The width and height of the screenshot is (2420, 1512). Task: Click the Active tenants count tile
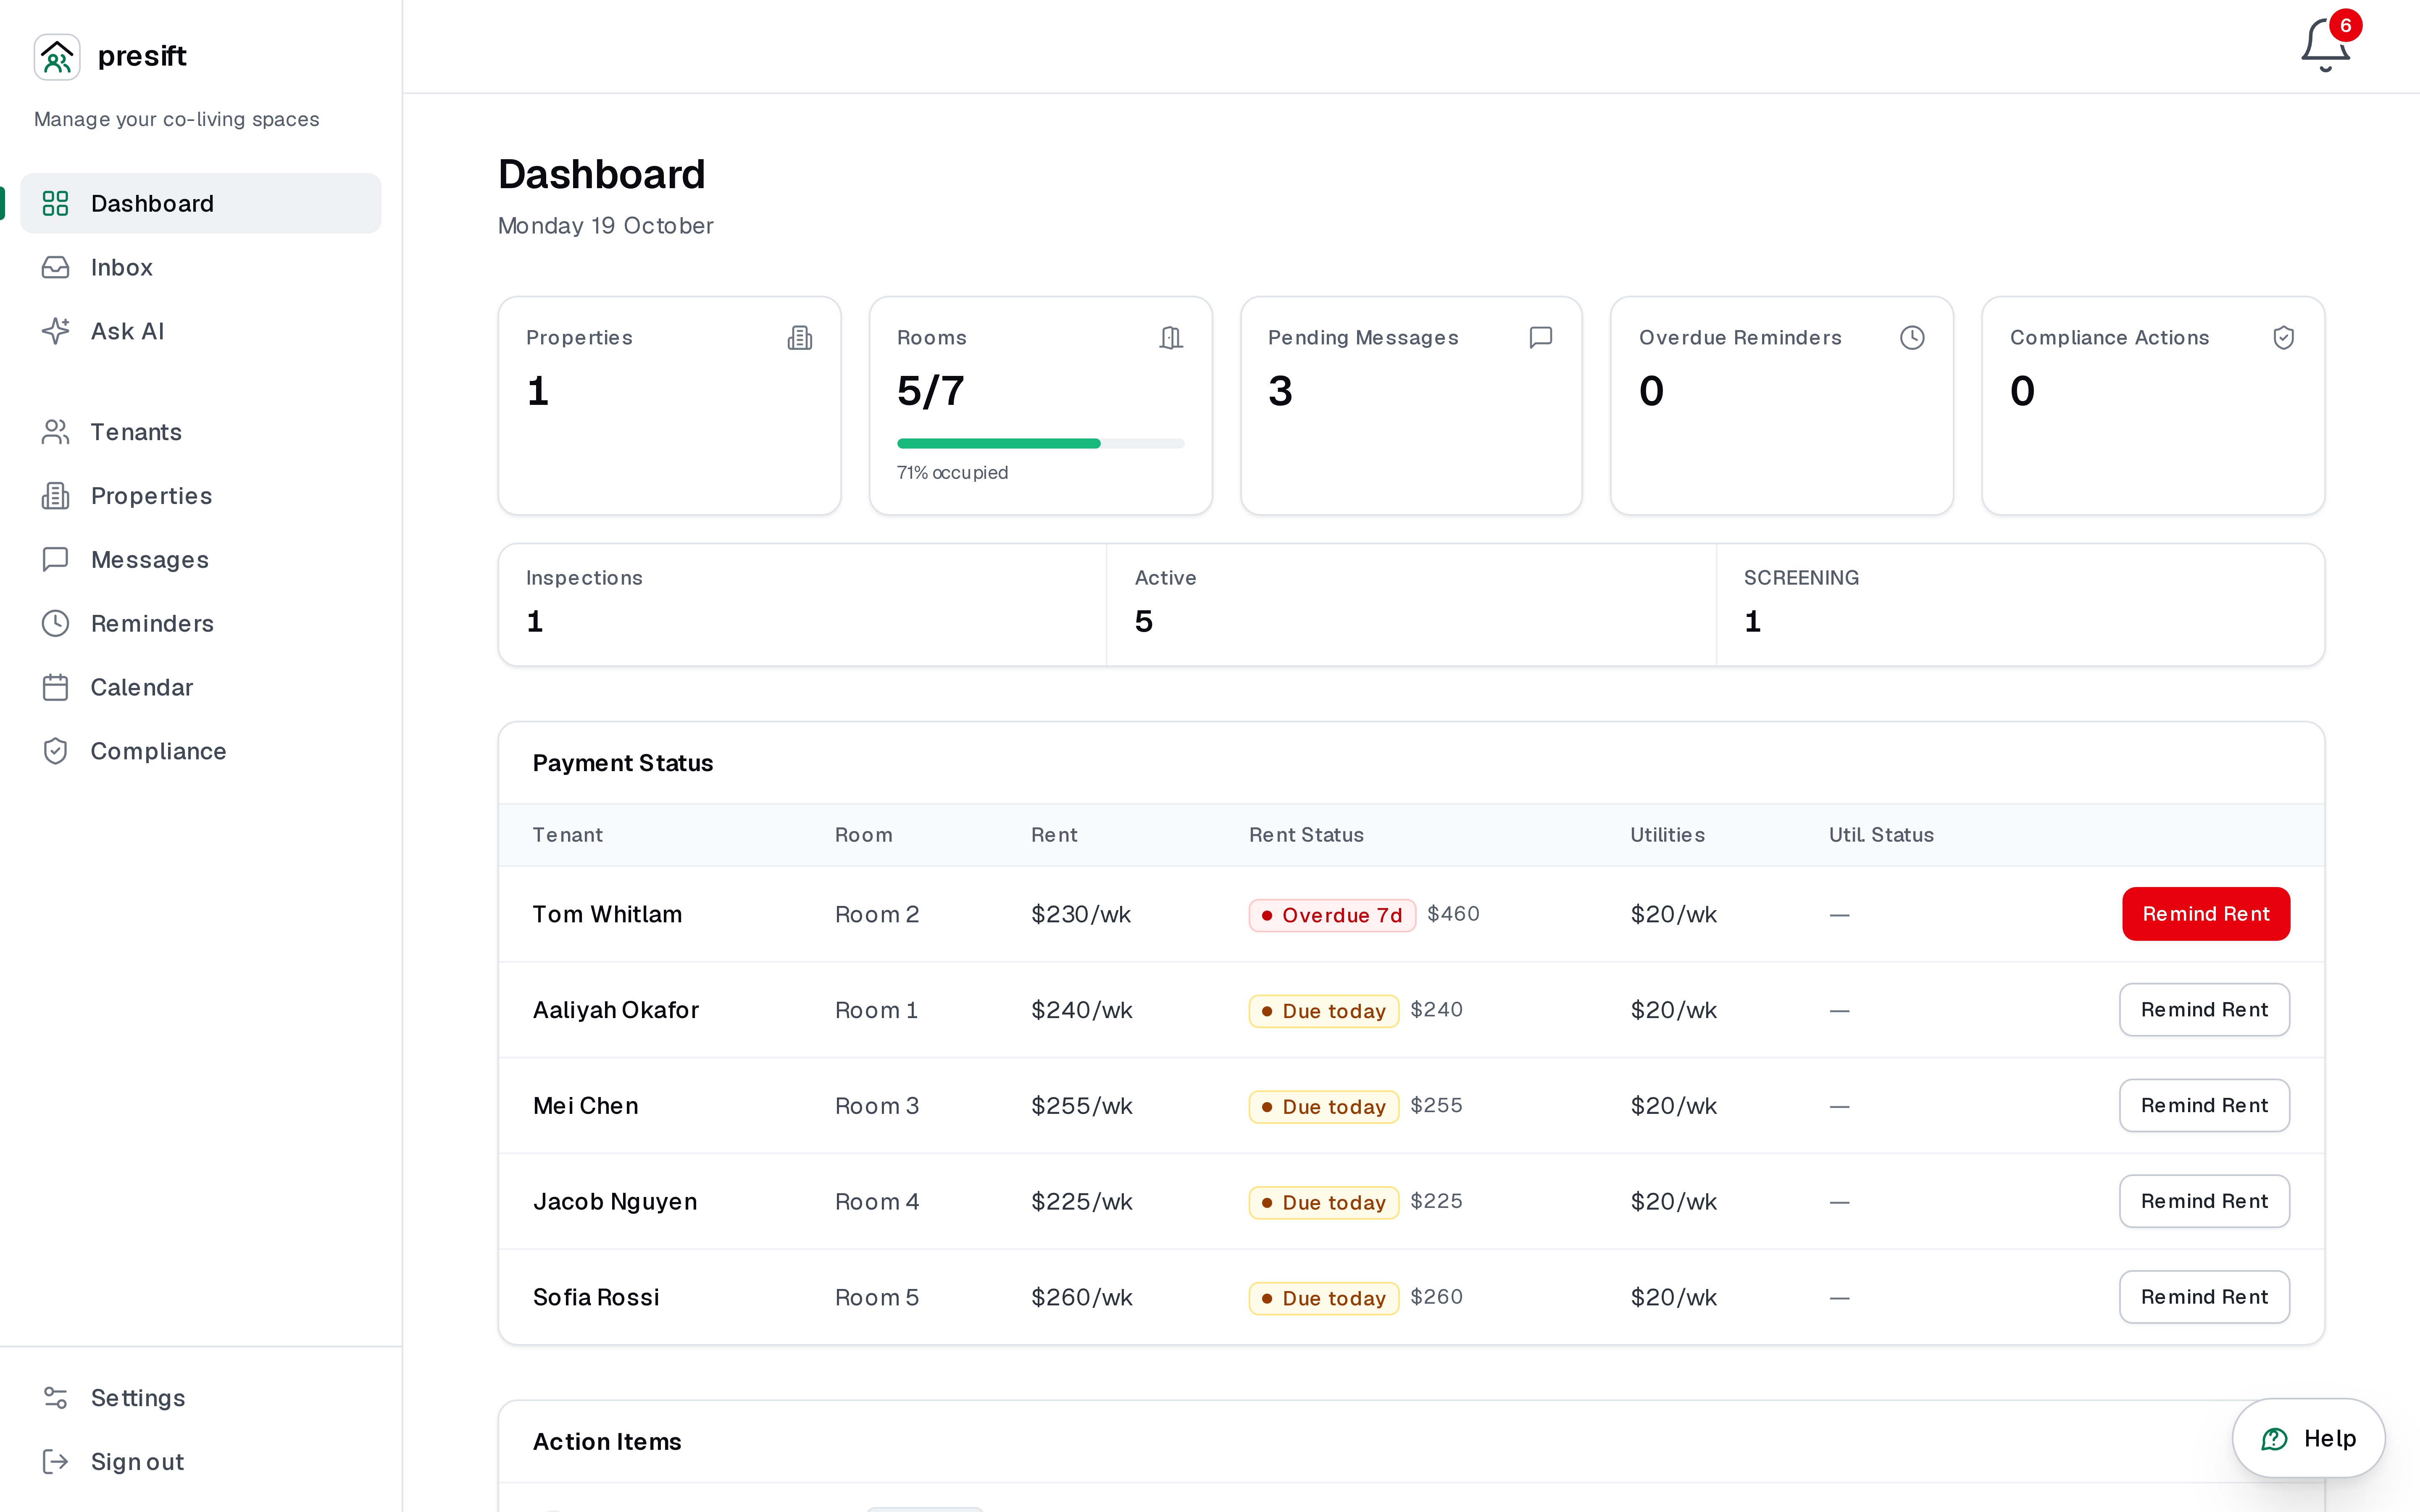[1411, 605]
